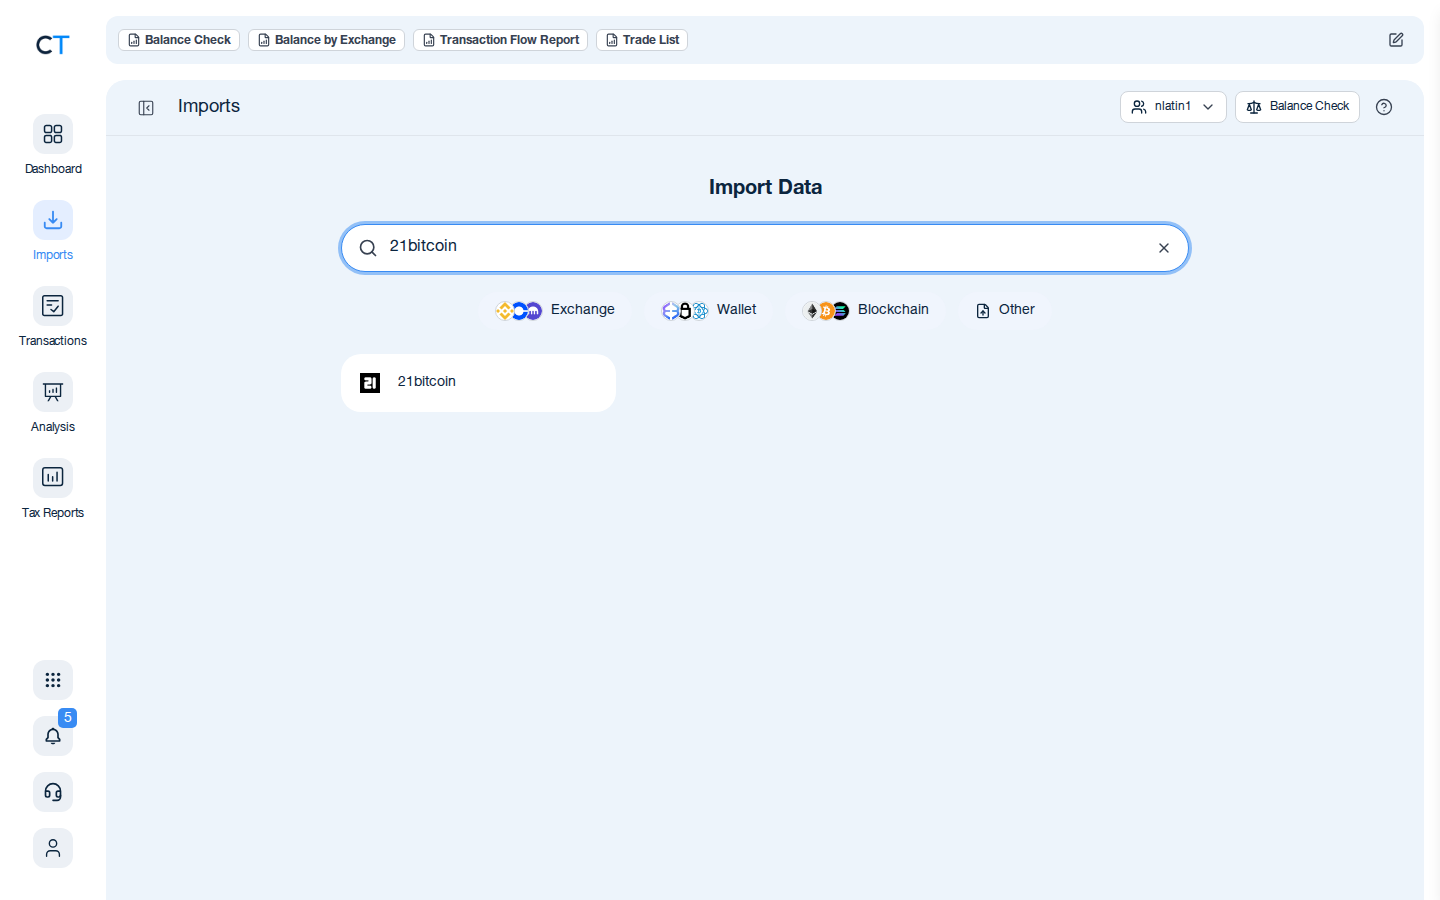Open Trade List shortcut
The height and width of the screenshot is (900, 1440).
tap(642, 40)
